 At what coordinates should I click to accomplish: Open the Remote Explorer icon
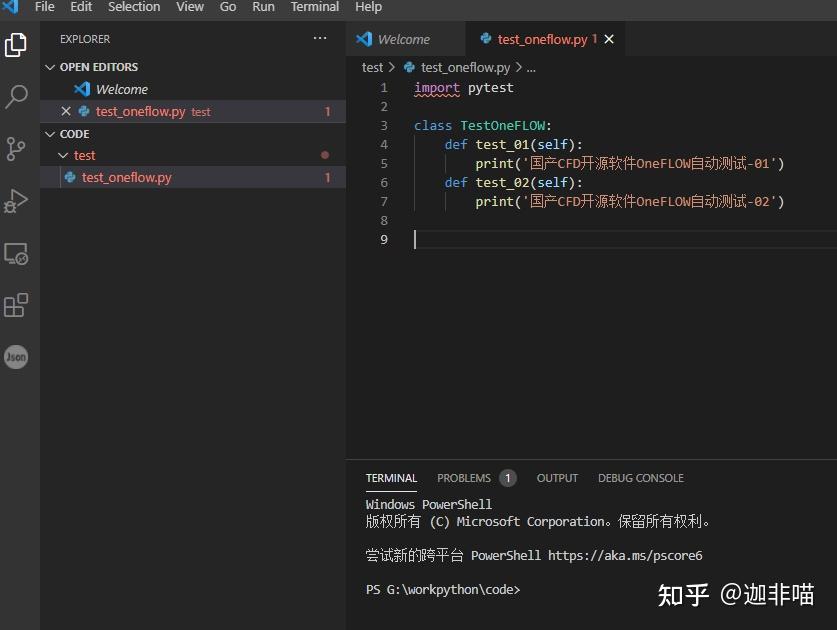point(16,253)
